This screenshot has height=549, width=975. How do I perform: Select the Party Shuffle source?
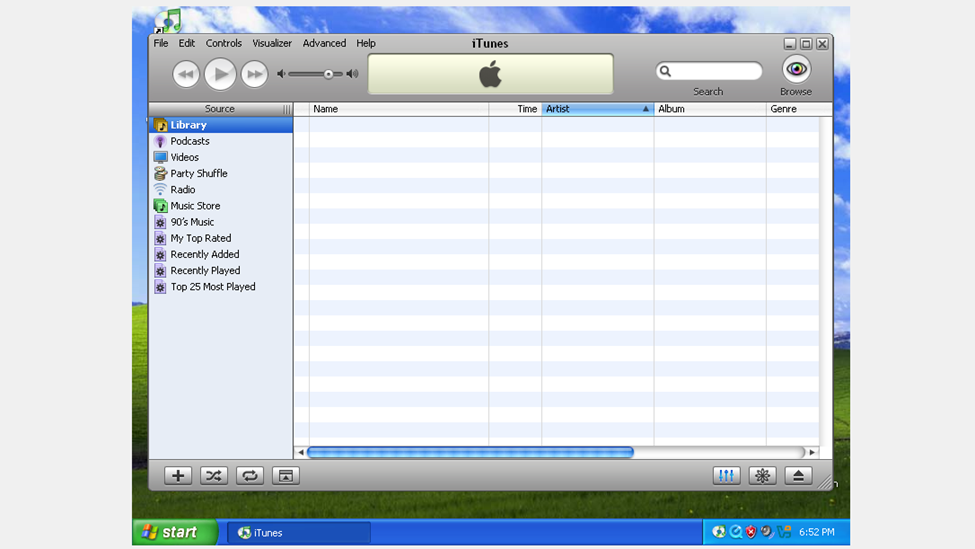tap(198, 174)
